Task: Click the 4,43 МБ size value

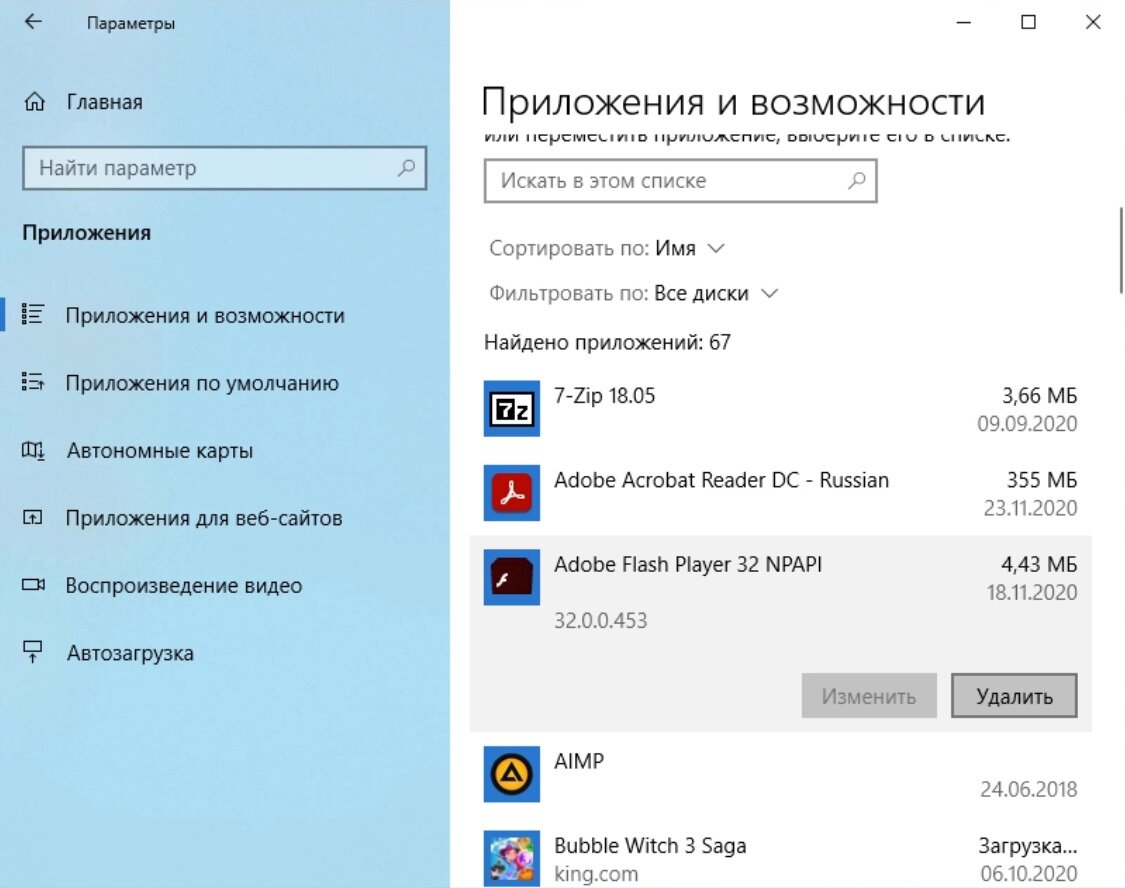Action: [x=1040, y=565]
